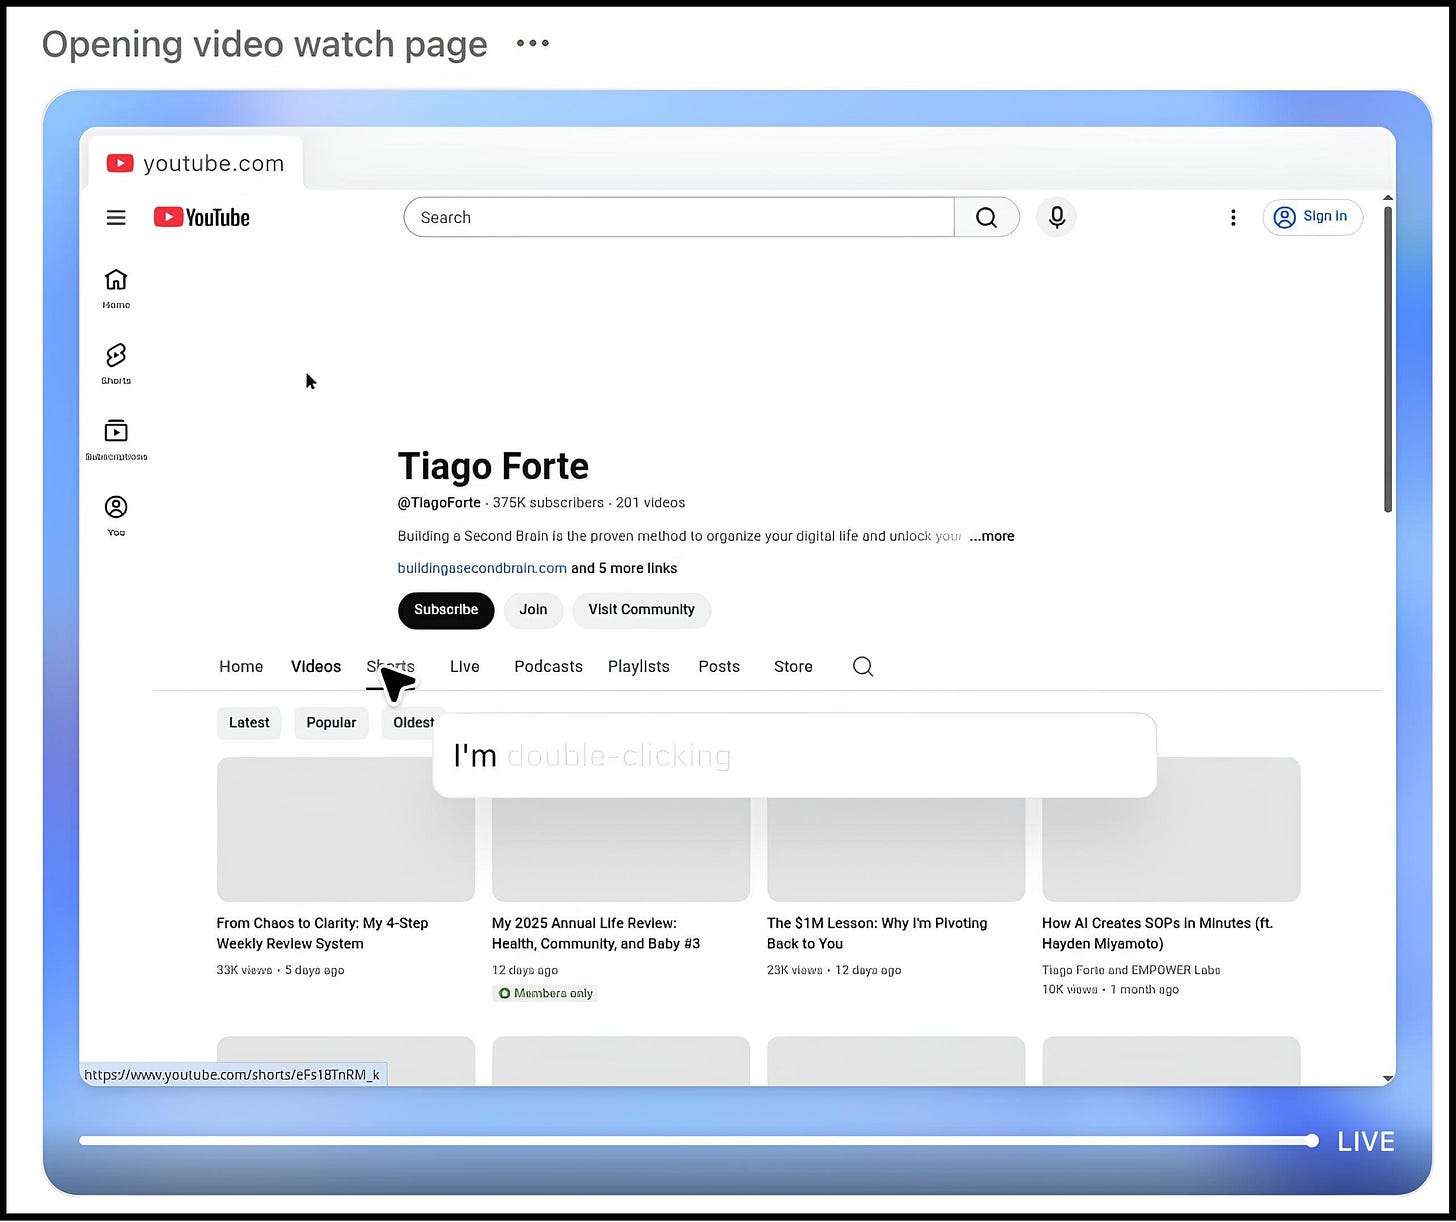Click '10K views · 1 month ago' text
The width and height of the screenshot is (1456, 1222).
pyautogui.click(x=1110, y=990)
